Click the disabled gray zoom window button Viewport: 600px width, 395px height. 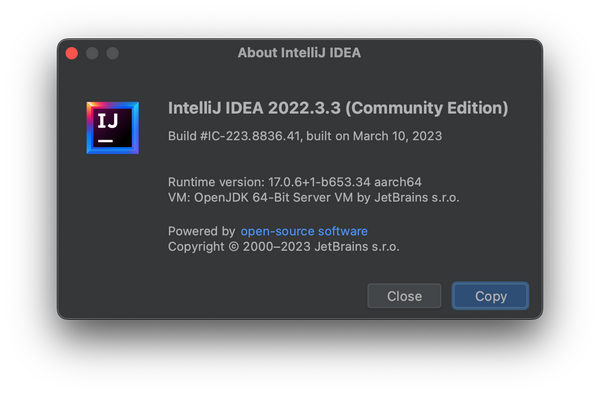[x=112, y=53]
